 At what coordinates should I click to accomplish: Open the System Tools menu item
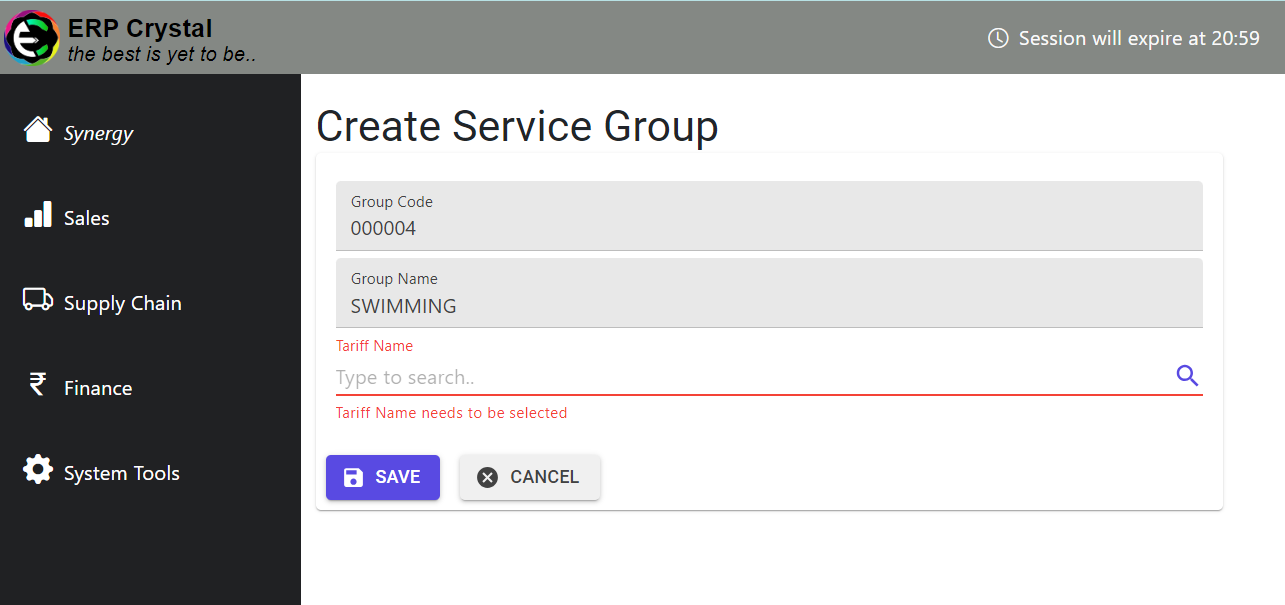coord(121,472)
